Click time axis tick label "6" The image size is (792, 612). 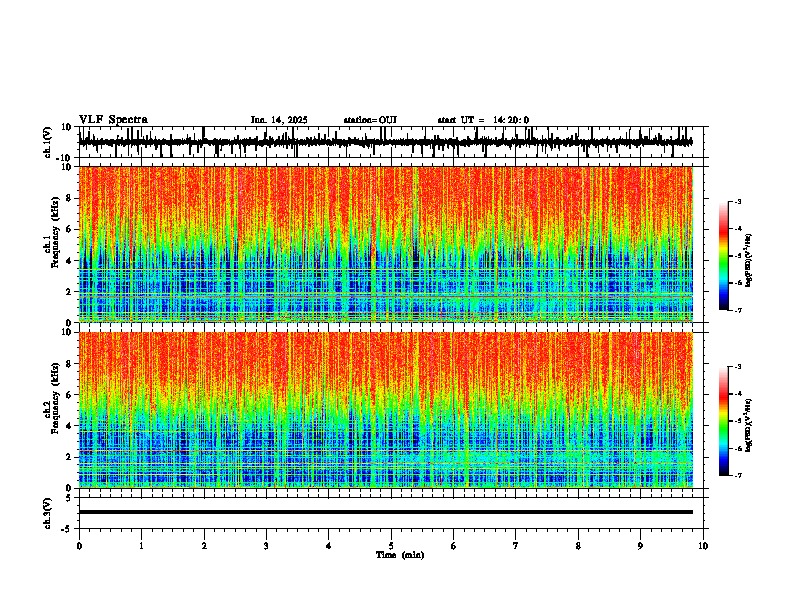tap(454, 546)
